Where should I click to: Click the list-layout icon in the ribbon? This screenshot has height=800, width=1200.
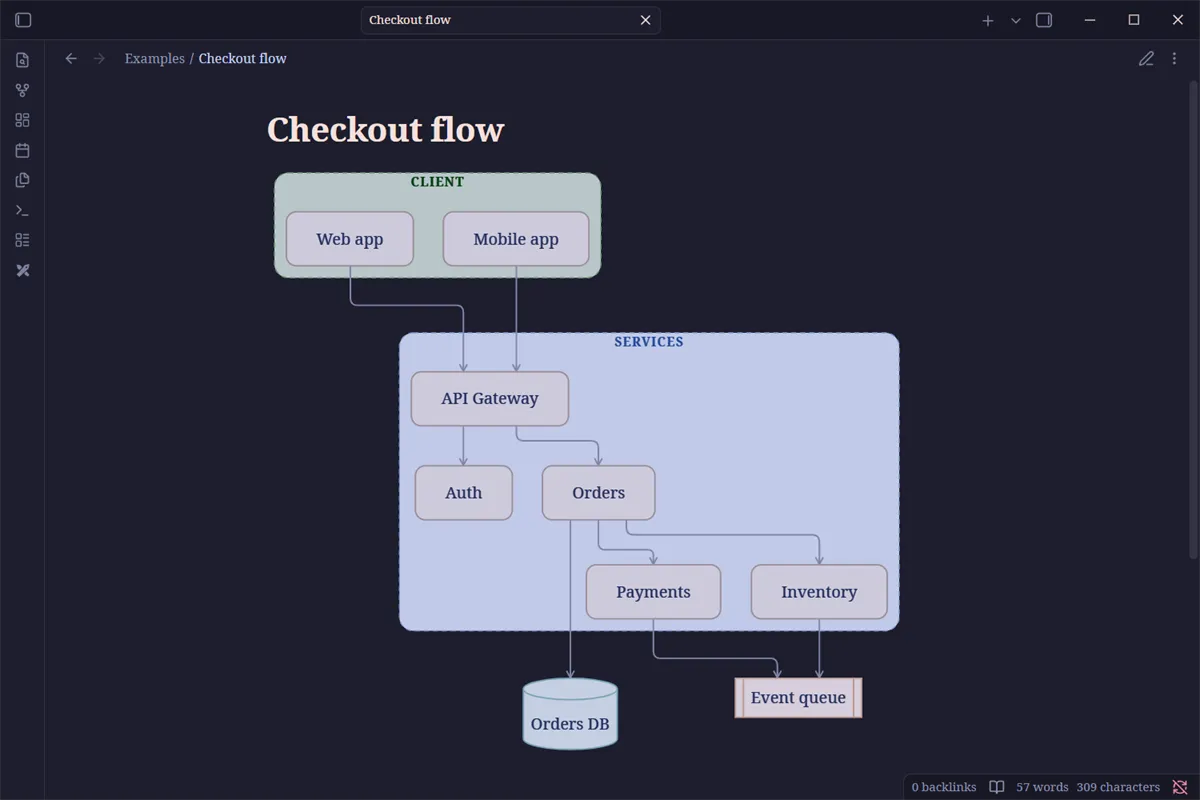point(23,240)
